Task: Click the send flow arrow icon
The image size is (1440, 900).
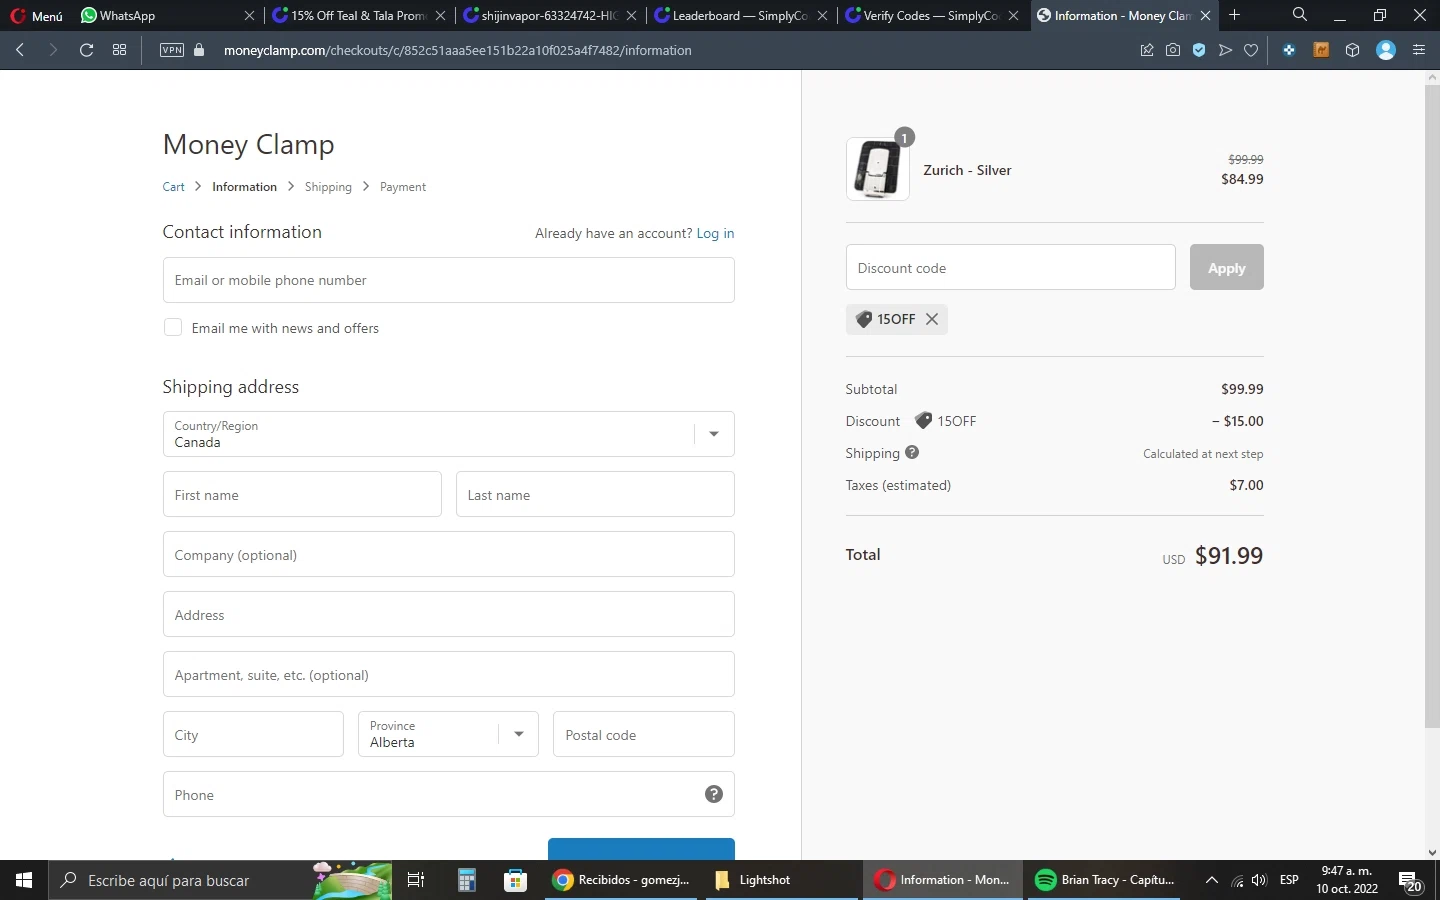Action: click(1225, 50)
